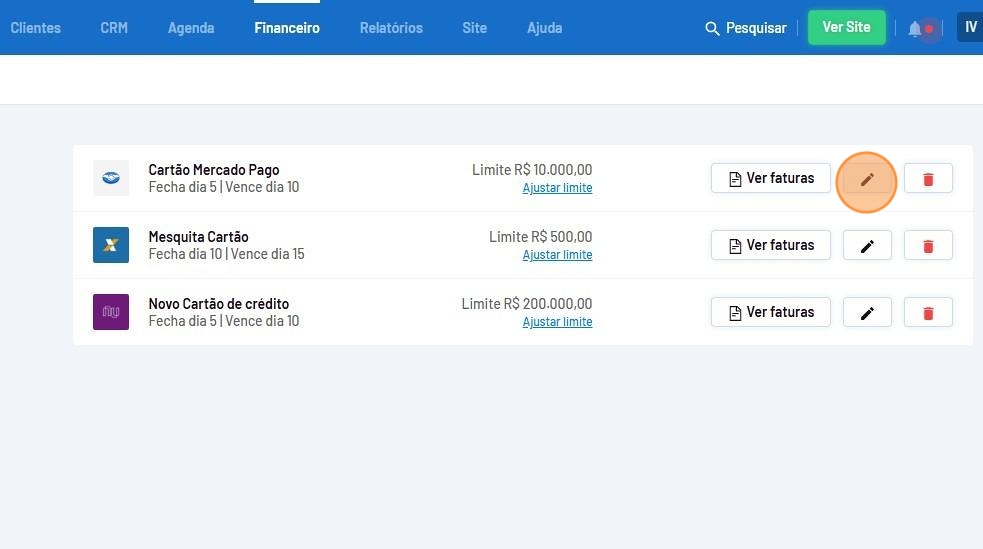983x549 pixels.
Task: Adjust limit of Novo Cartão de crédito
Action: [x=557, y=322]
